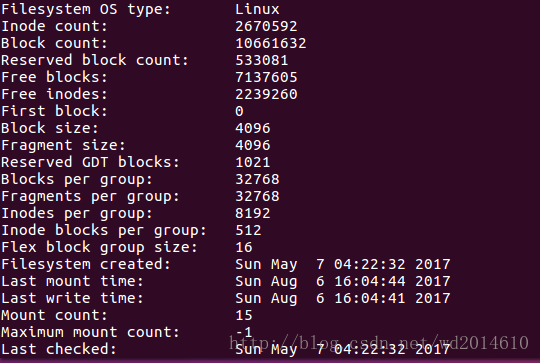Select the flex group size value 16
The image size is (540, 363).
pyautogui.click(x=244, y=247)
